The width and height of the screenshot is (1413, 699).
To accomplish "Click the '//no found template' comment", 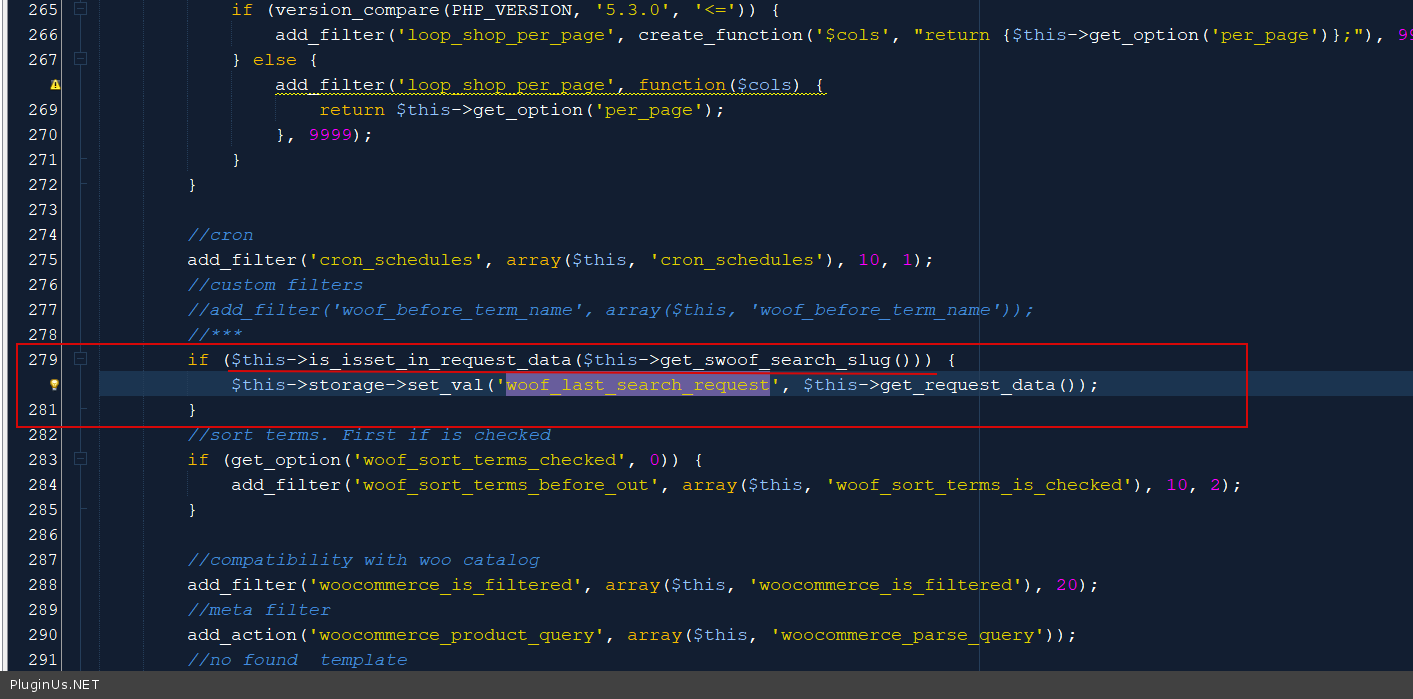I will click(297, 660).
